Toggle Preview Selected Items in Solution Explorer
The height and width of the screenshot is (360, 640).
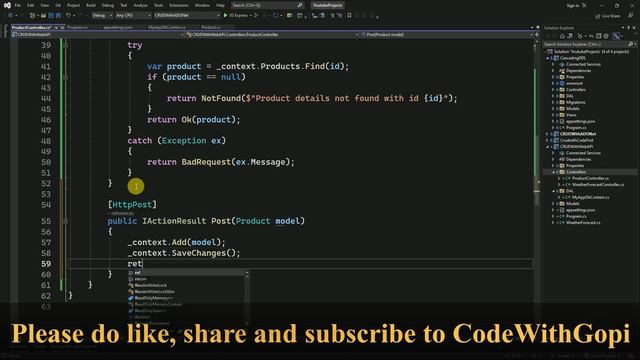coord(617,36)
